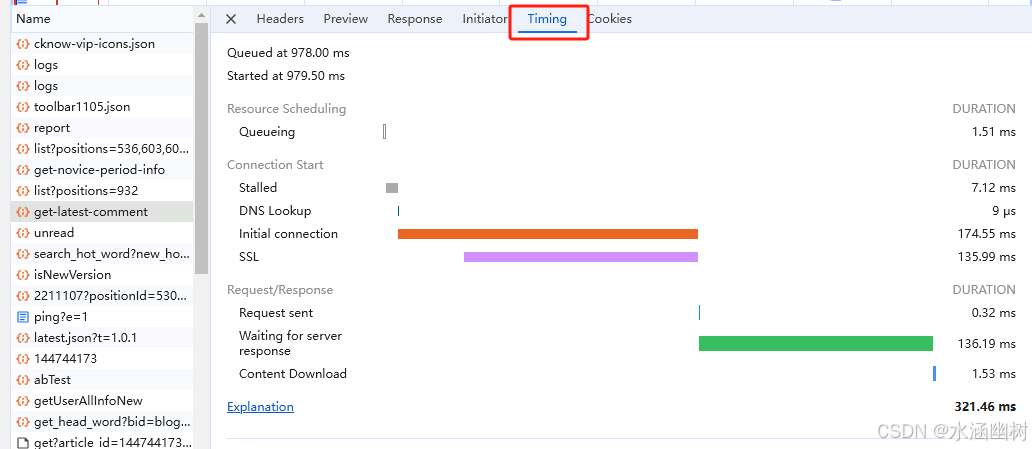Switch to the Headers tab
1032x449 pixels.
point(280,19)
